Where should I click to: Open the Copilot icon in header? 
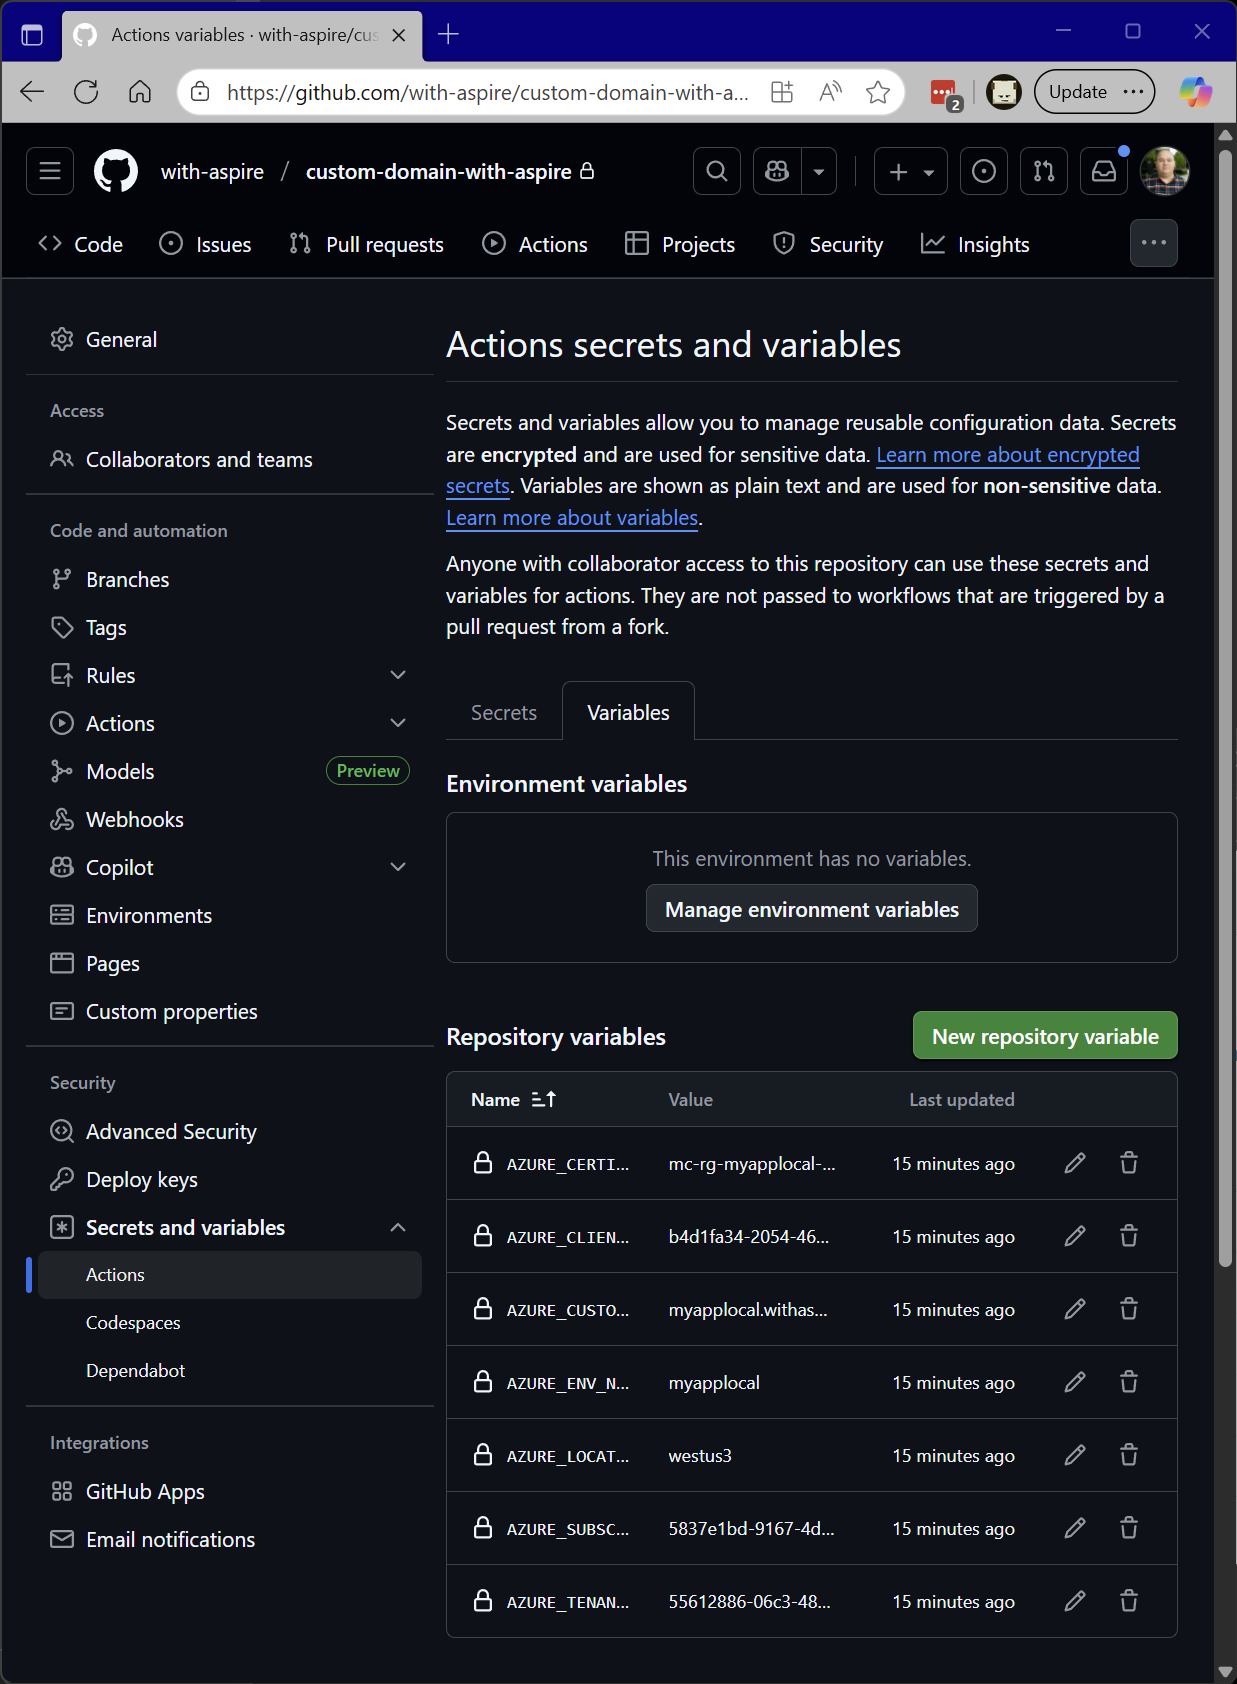pos(777,172)
